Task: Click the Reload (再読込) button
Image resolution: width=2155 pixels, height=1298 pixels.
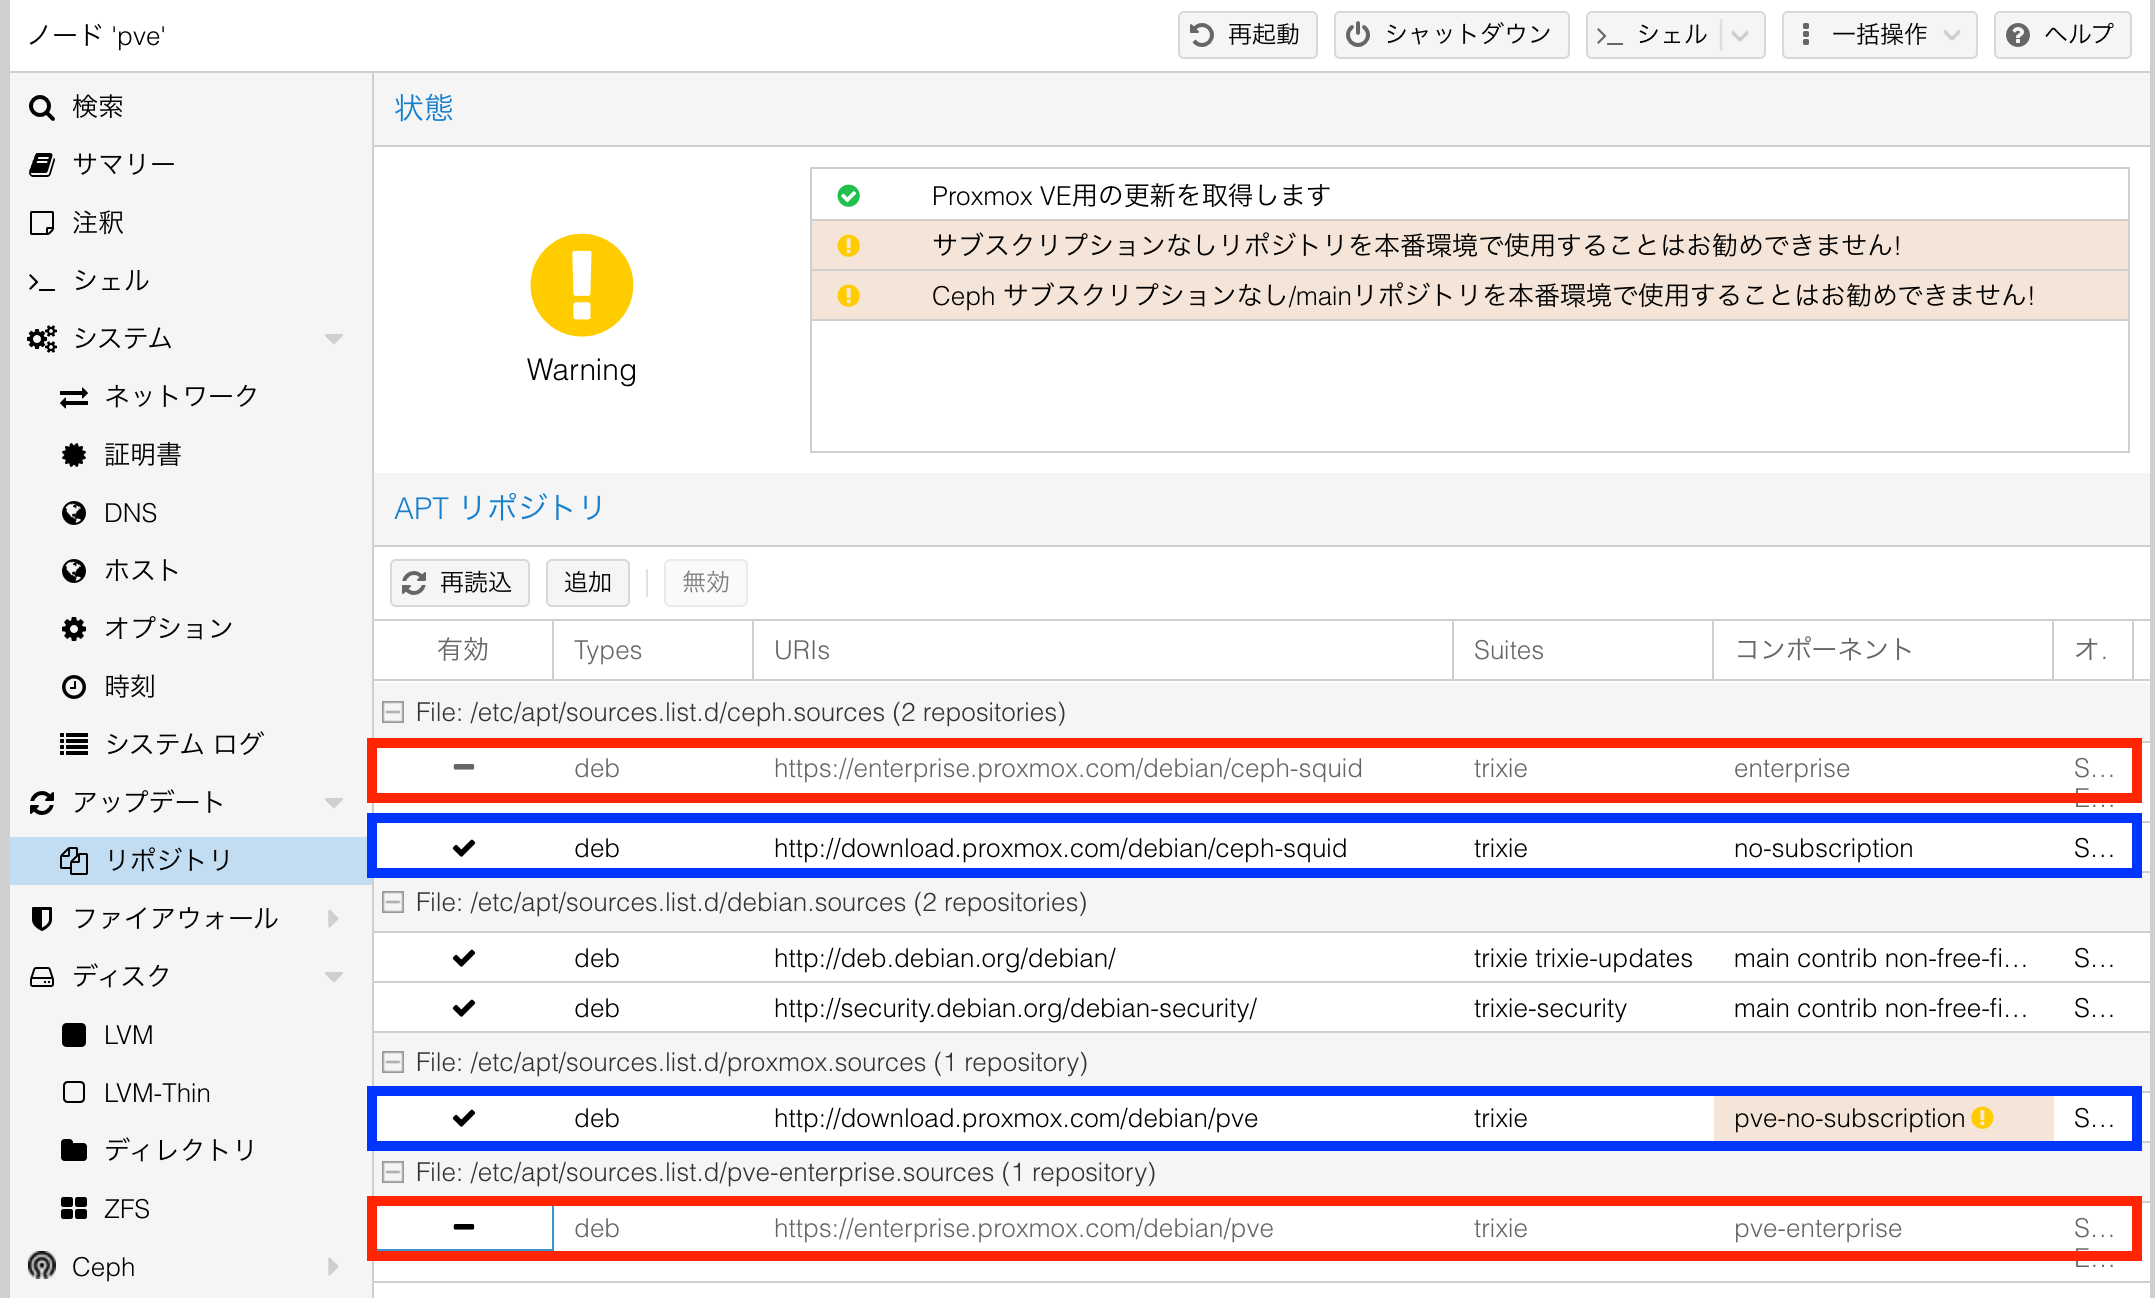Action: [459, 583]
